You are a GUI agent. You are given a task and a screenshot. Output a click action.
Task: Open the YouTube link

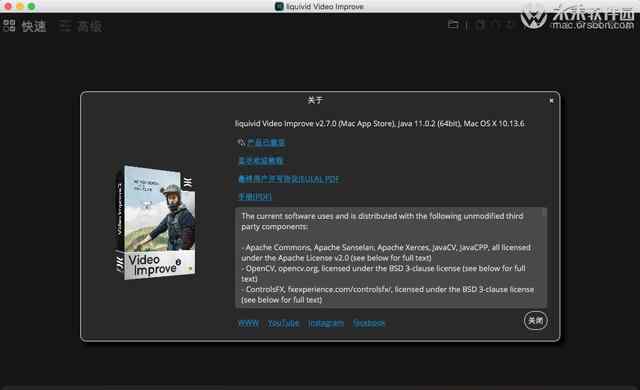(283, 323)
